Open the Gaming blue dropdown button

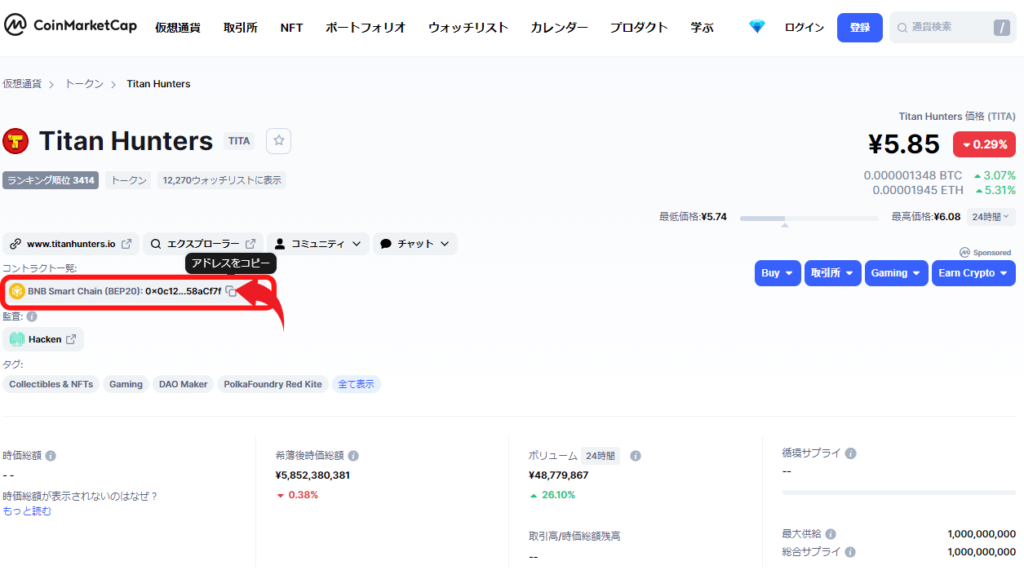tap(896, 273)
